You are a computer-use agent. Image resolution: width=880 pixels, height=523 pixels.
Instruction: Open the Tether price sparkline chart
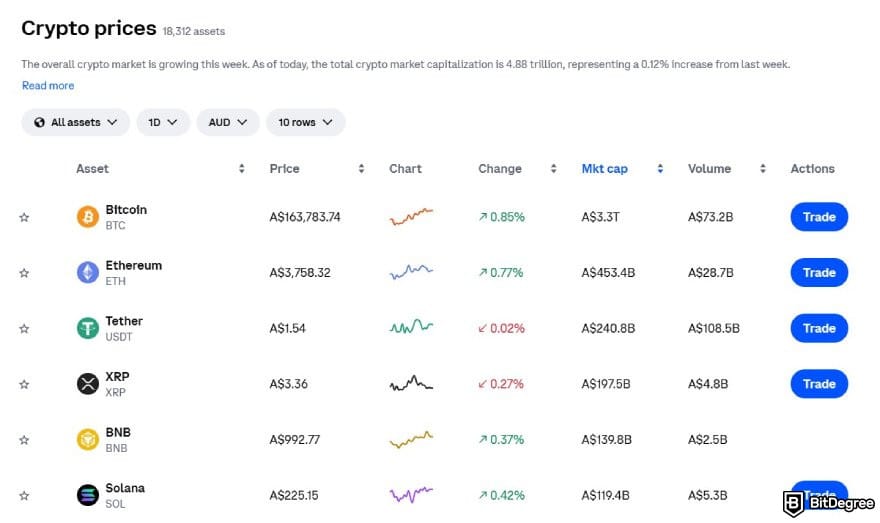(x=411, y=327)
